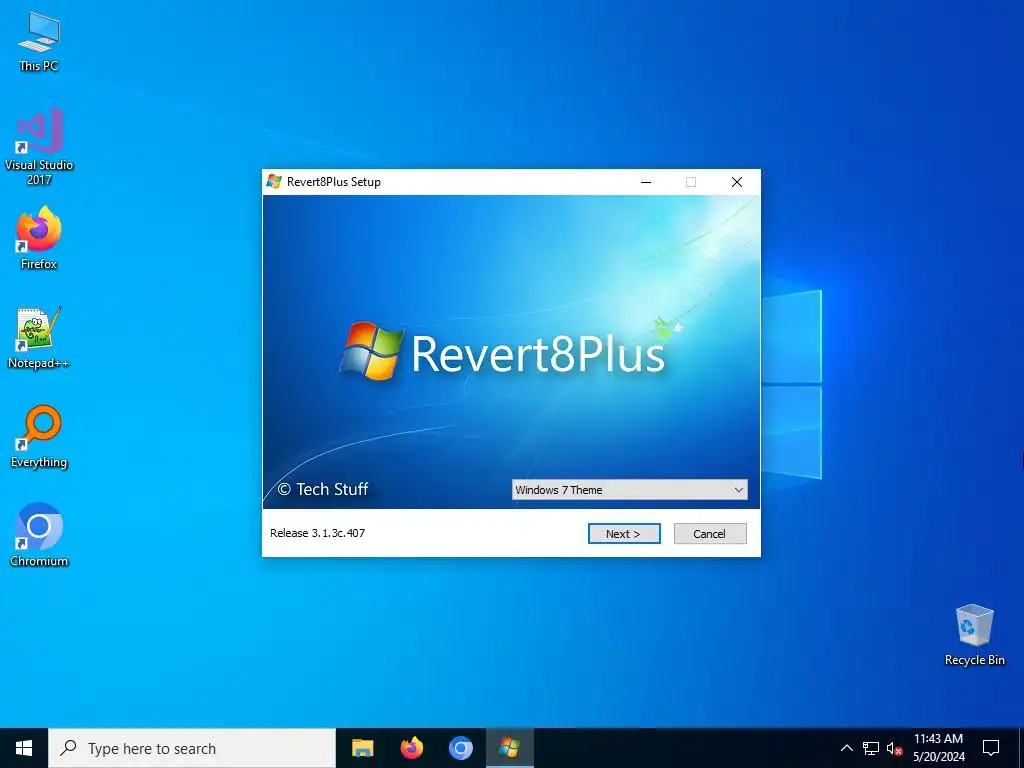Click the © Tech Stuff text
Viewport: 1024px width, 768px height.
tap(323, 489)
